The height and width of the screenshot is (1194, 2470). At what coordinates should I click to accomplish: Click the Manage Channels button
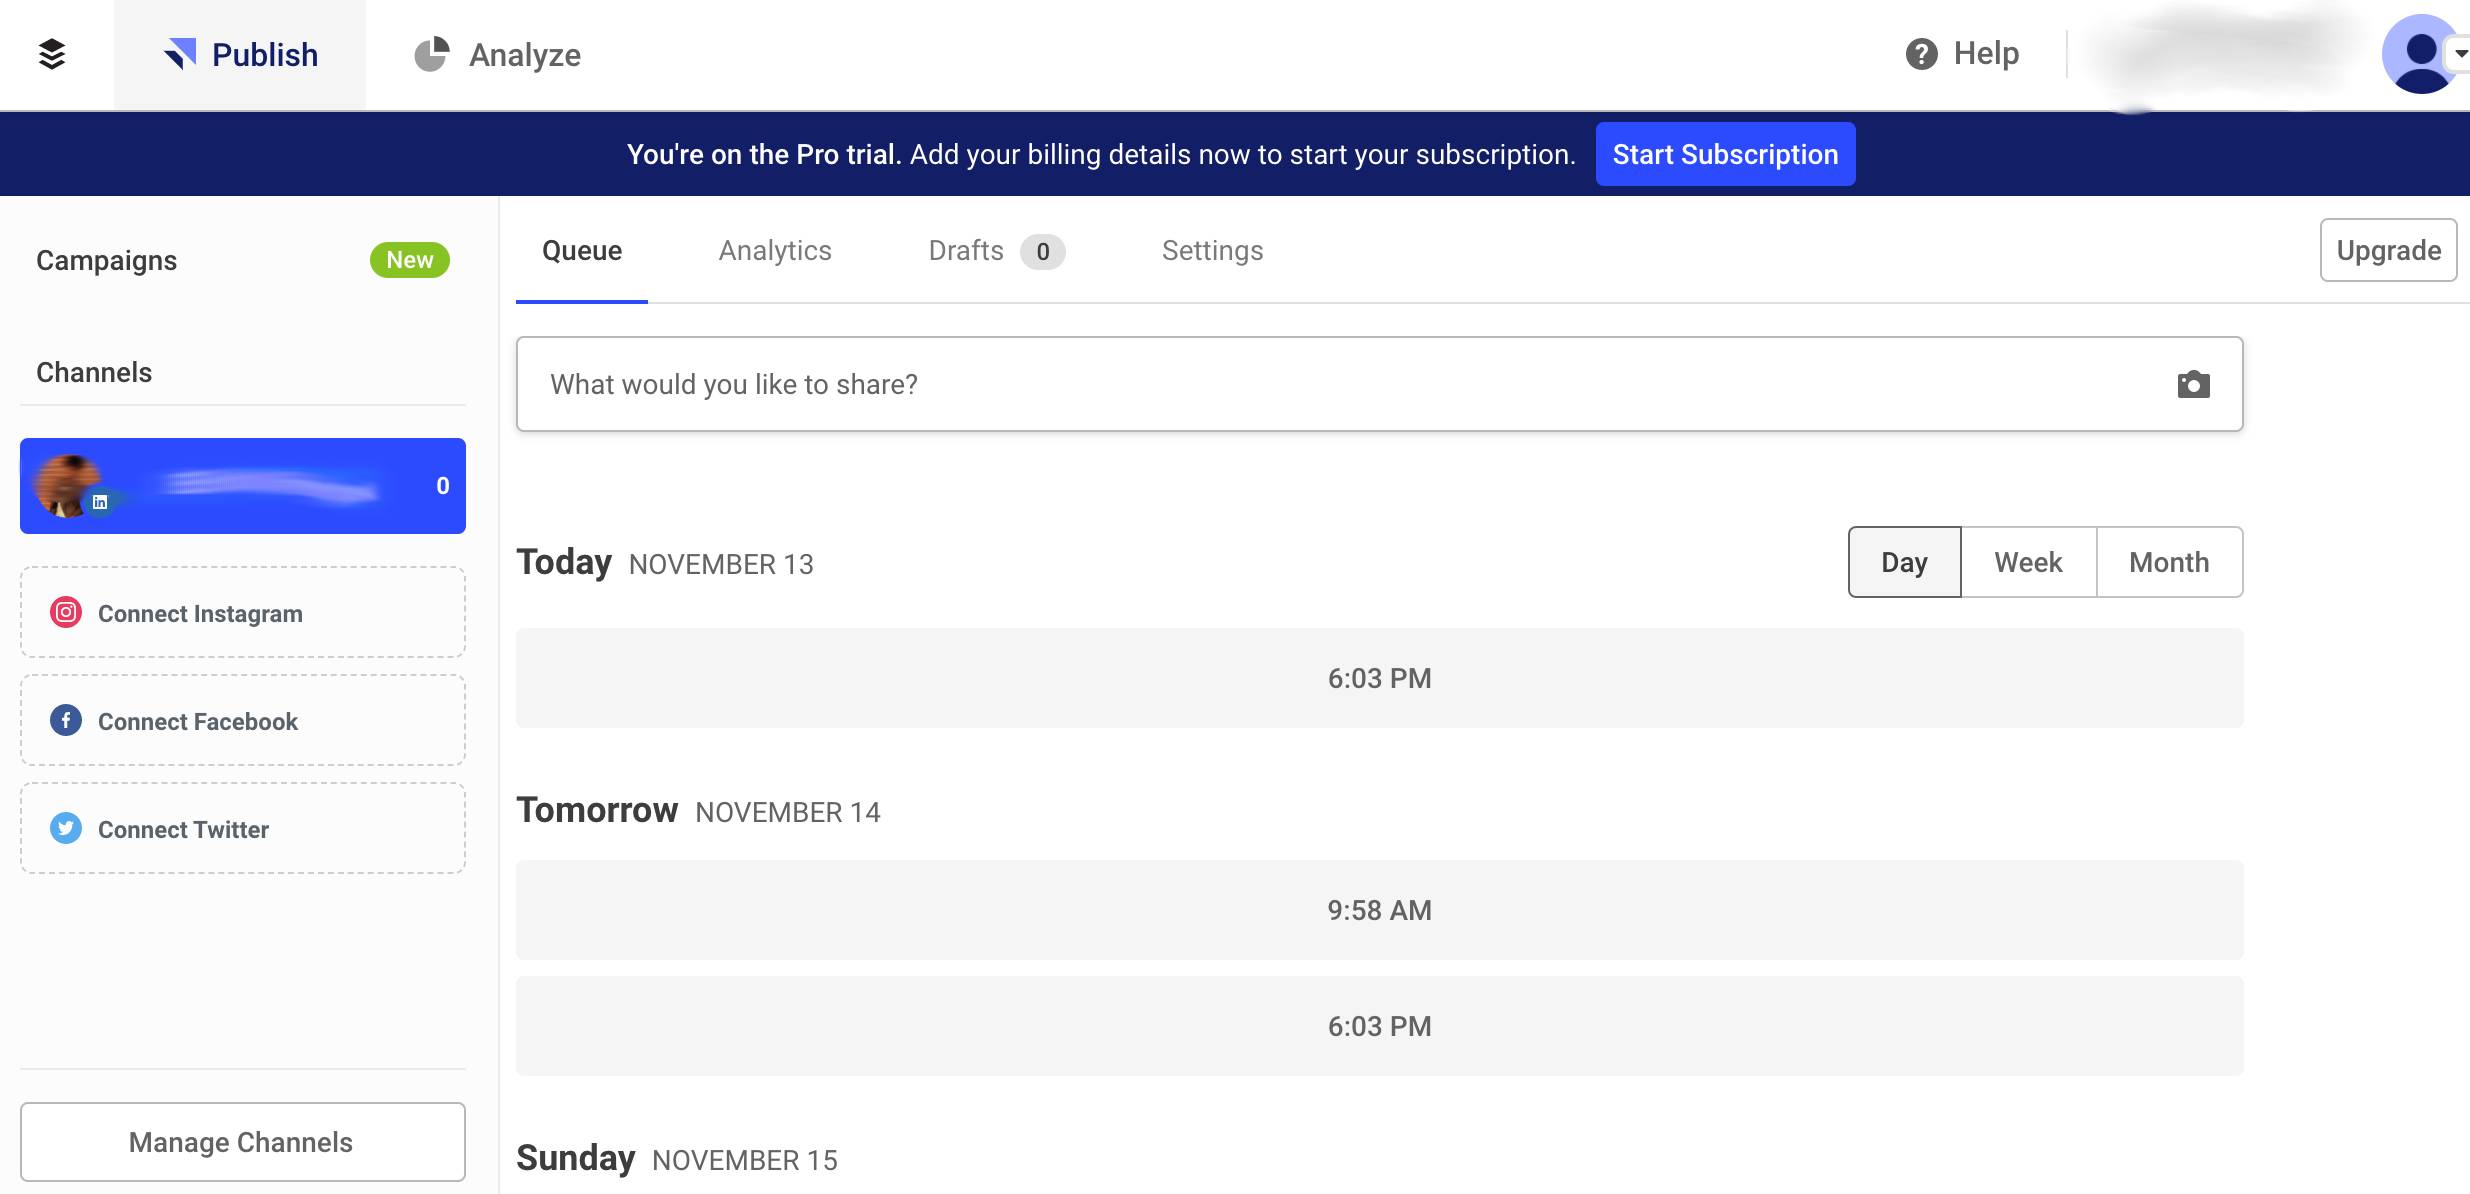242,1142
